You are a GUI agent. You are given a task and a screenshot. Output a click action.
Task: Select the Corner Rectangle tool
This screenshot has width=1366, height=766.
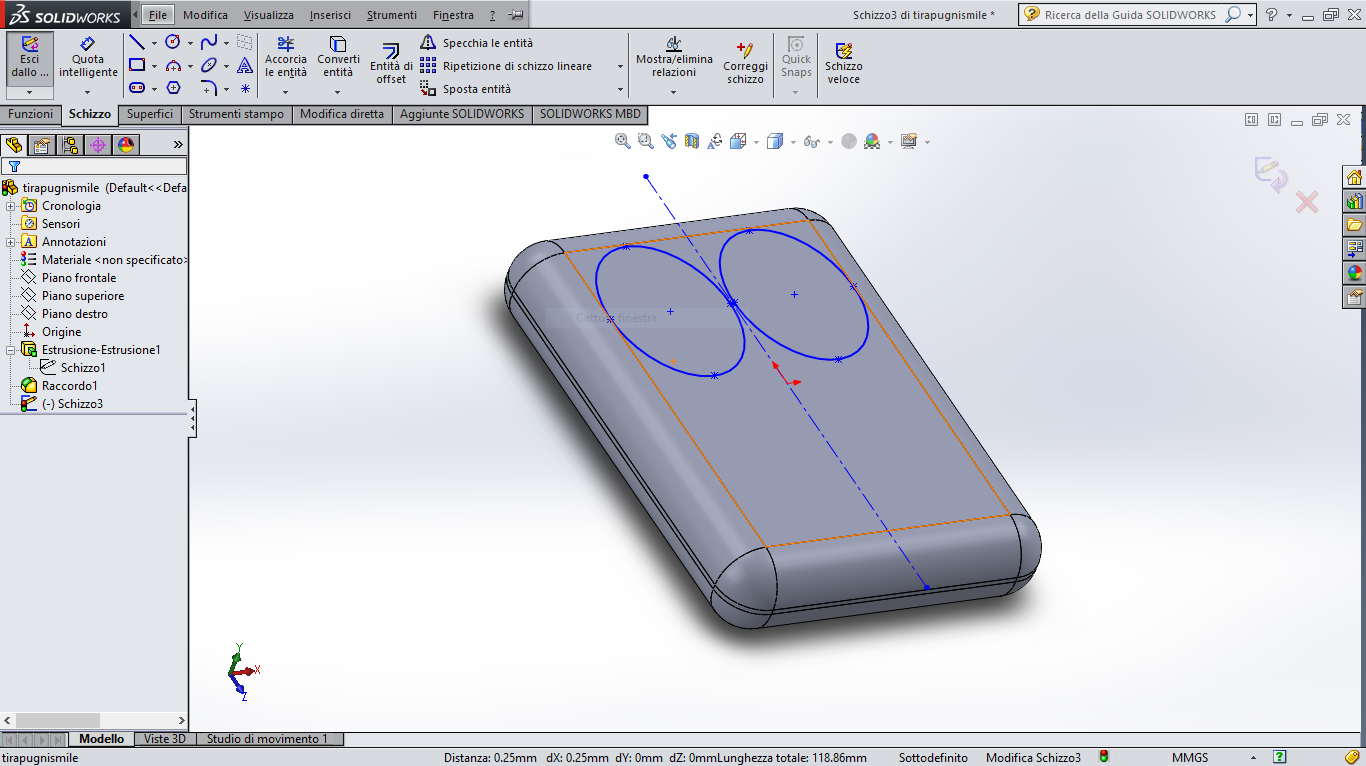[x=137, y=65]
